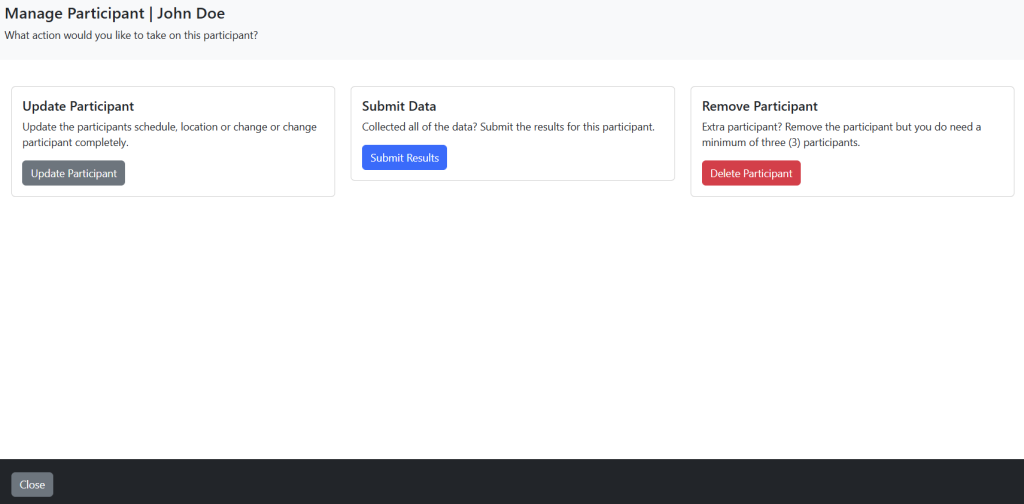Click the dark footer bar beside Close
This screenshot has width=1024, height=504.
[x=522, y=482]
